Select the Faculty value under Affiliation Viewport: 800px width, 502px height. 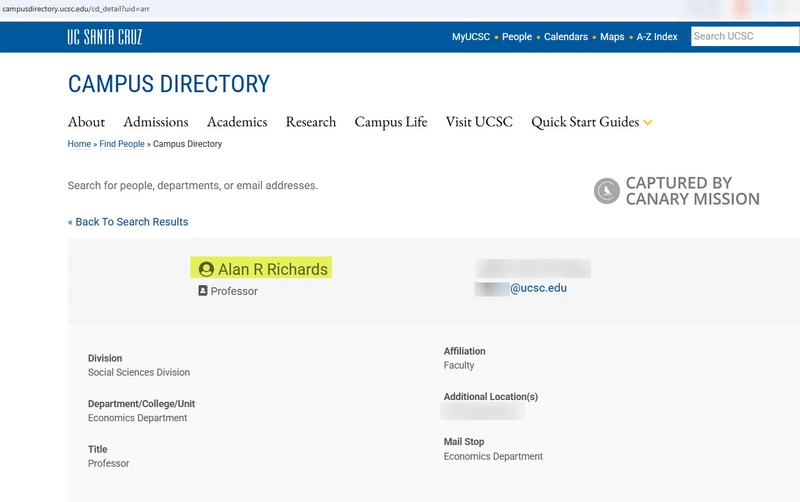pyautogui.click(x=459, y=365)
